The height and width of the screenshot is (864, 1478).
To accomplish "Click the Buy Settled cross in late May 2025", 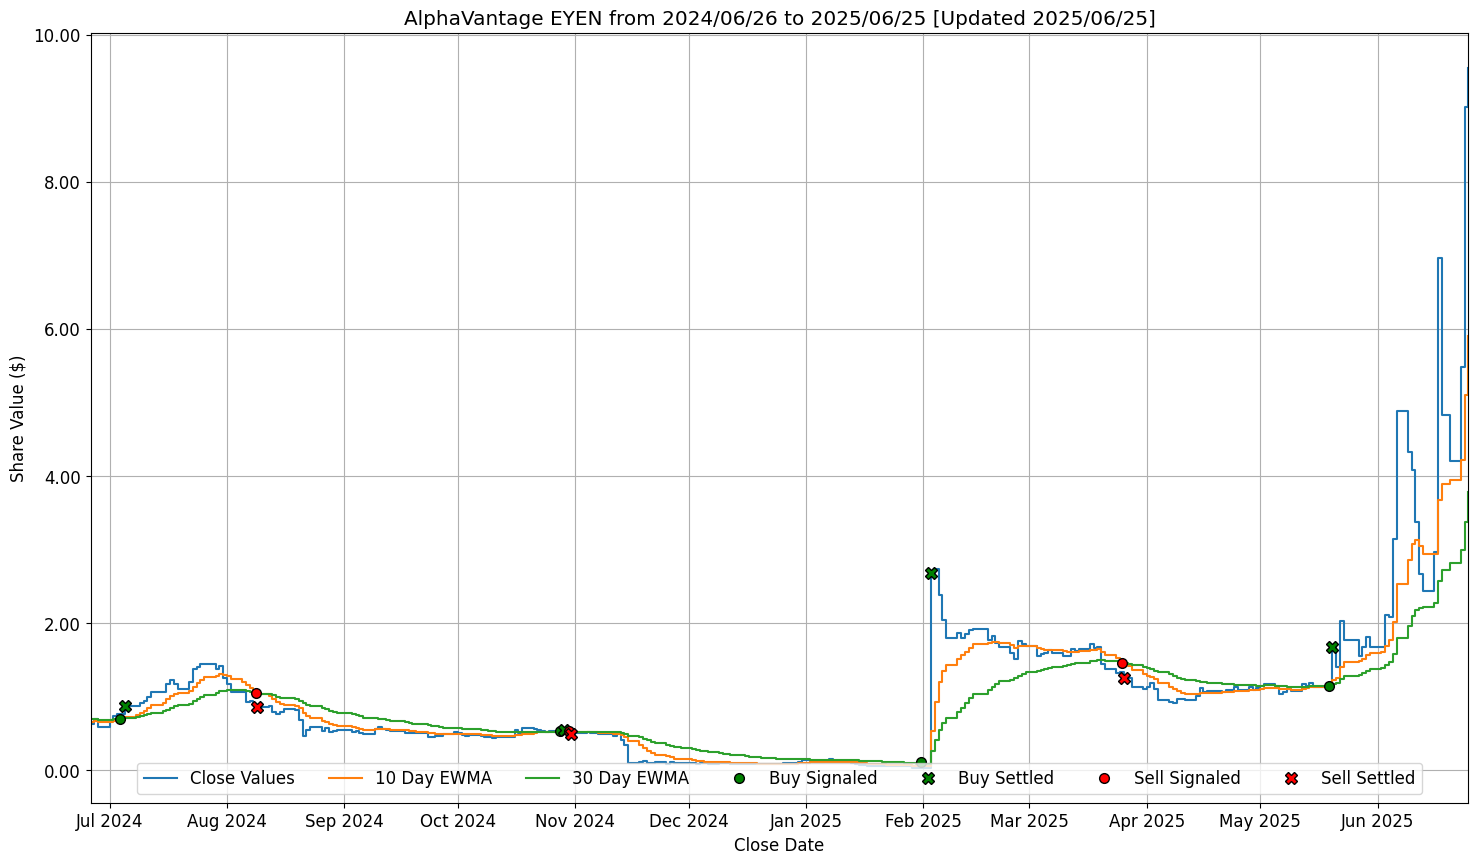I will 1332,647.
